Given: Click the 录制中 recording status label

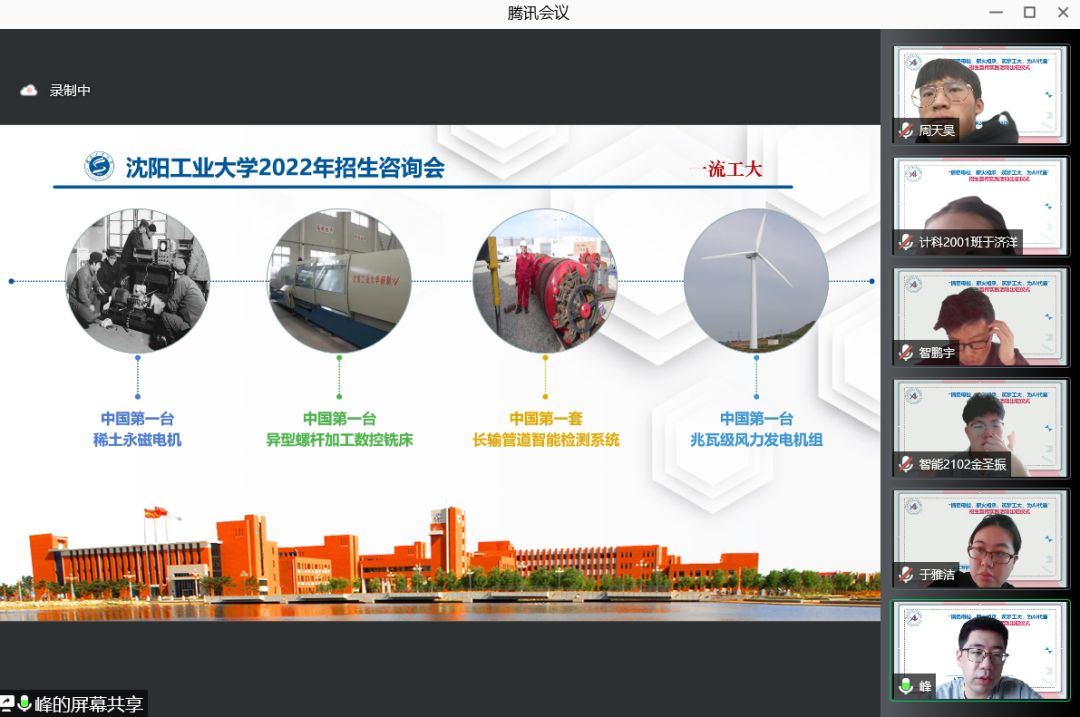Looking at the screenshot, I should click(x=70, y=90).
